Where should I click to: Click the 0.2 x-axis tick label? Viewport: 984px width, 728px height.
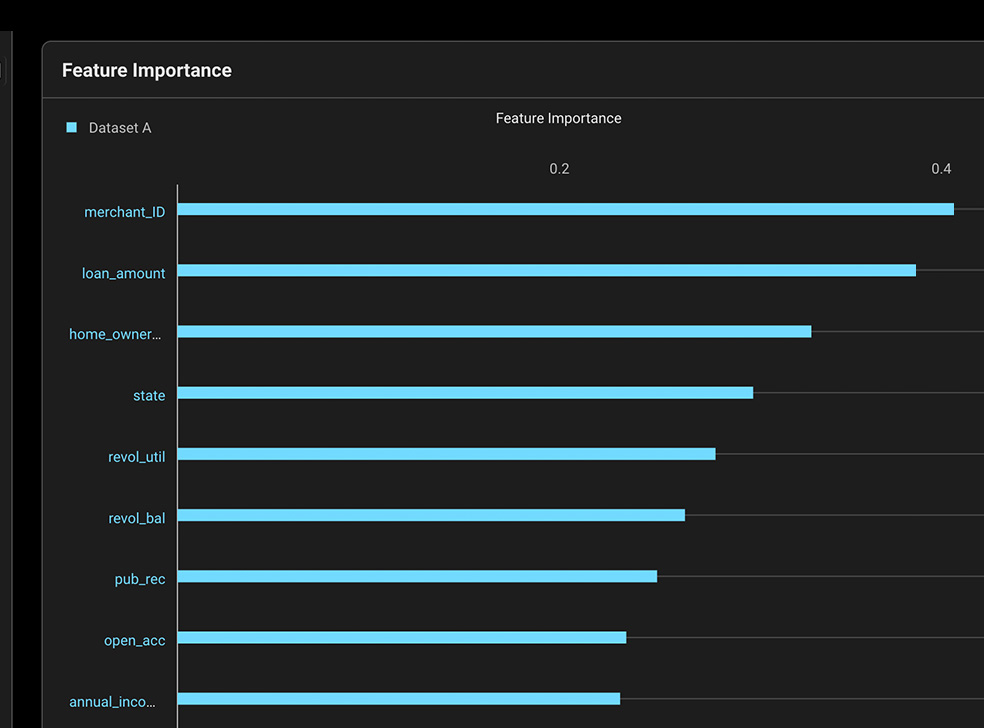click(559, 168)
